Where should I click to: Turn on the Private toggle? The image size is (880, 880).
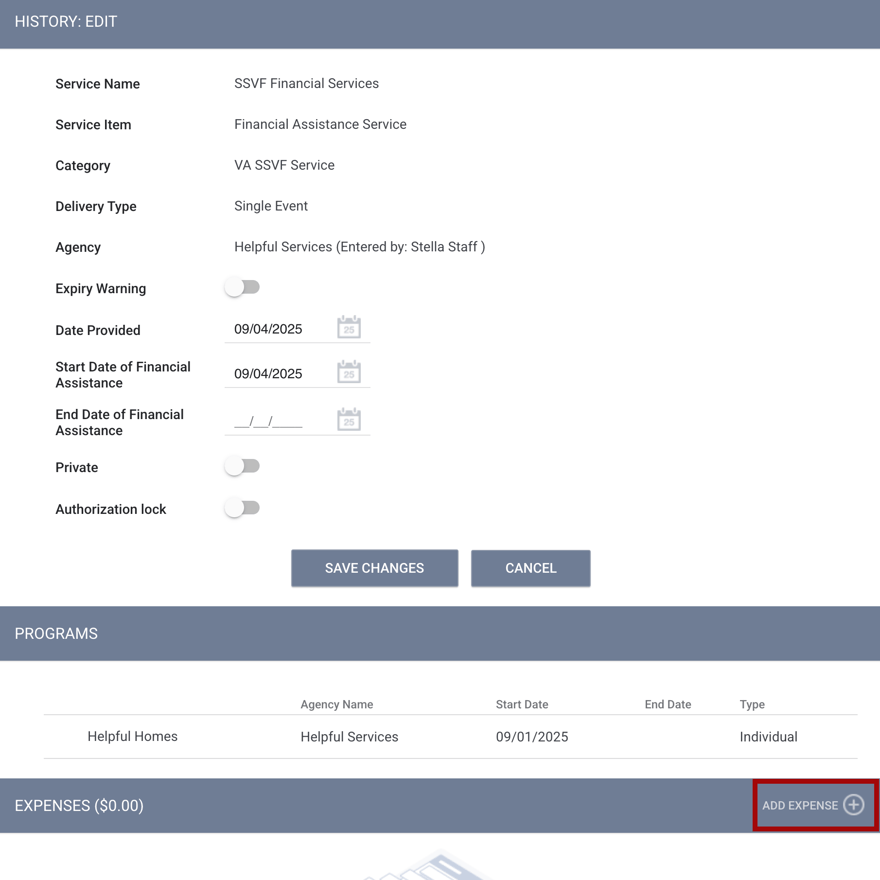tap(242, 466)
